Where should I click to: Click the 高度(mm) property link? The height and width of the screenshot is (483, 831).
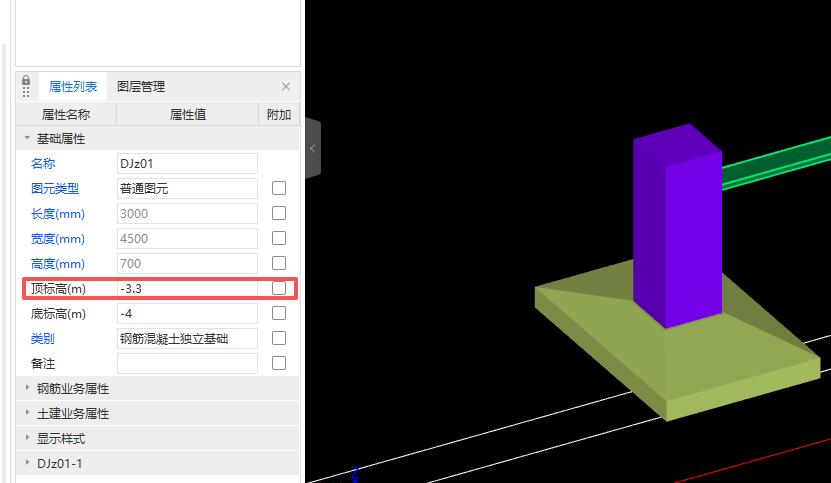click(x=58, y=264)
